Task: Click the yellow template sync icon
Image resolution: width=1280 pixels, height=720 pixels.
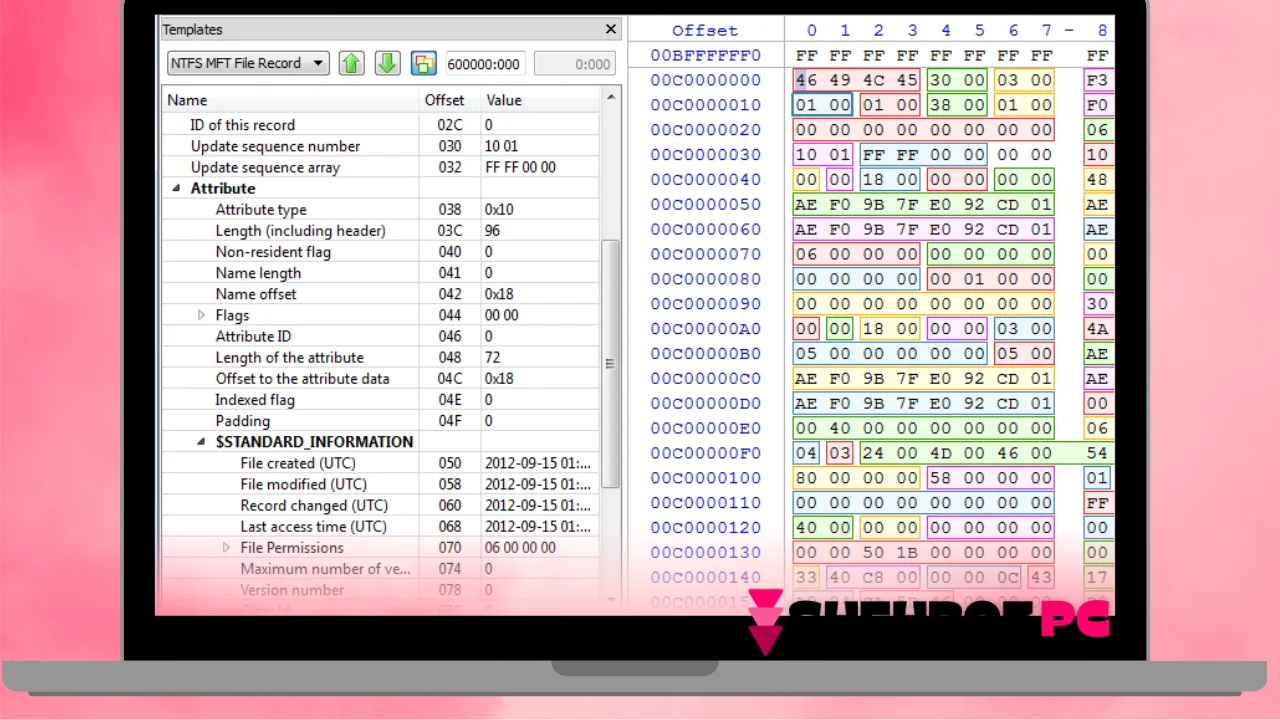Action: (x=424, y=63)
